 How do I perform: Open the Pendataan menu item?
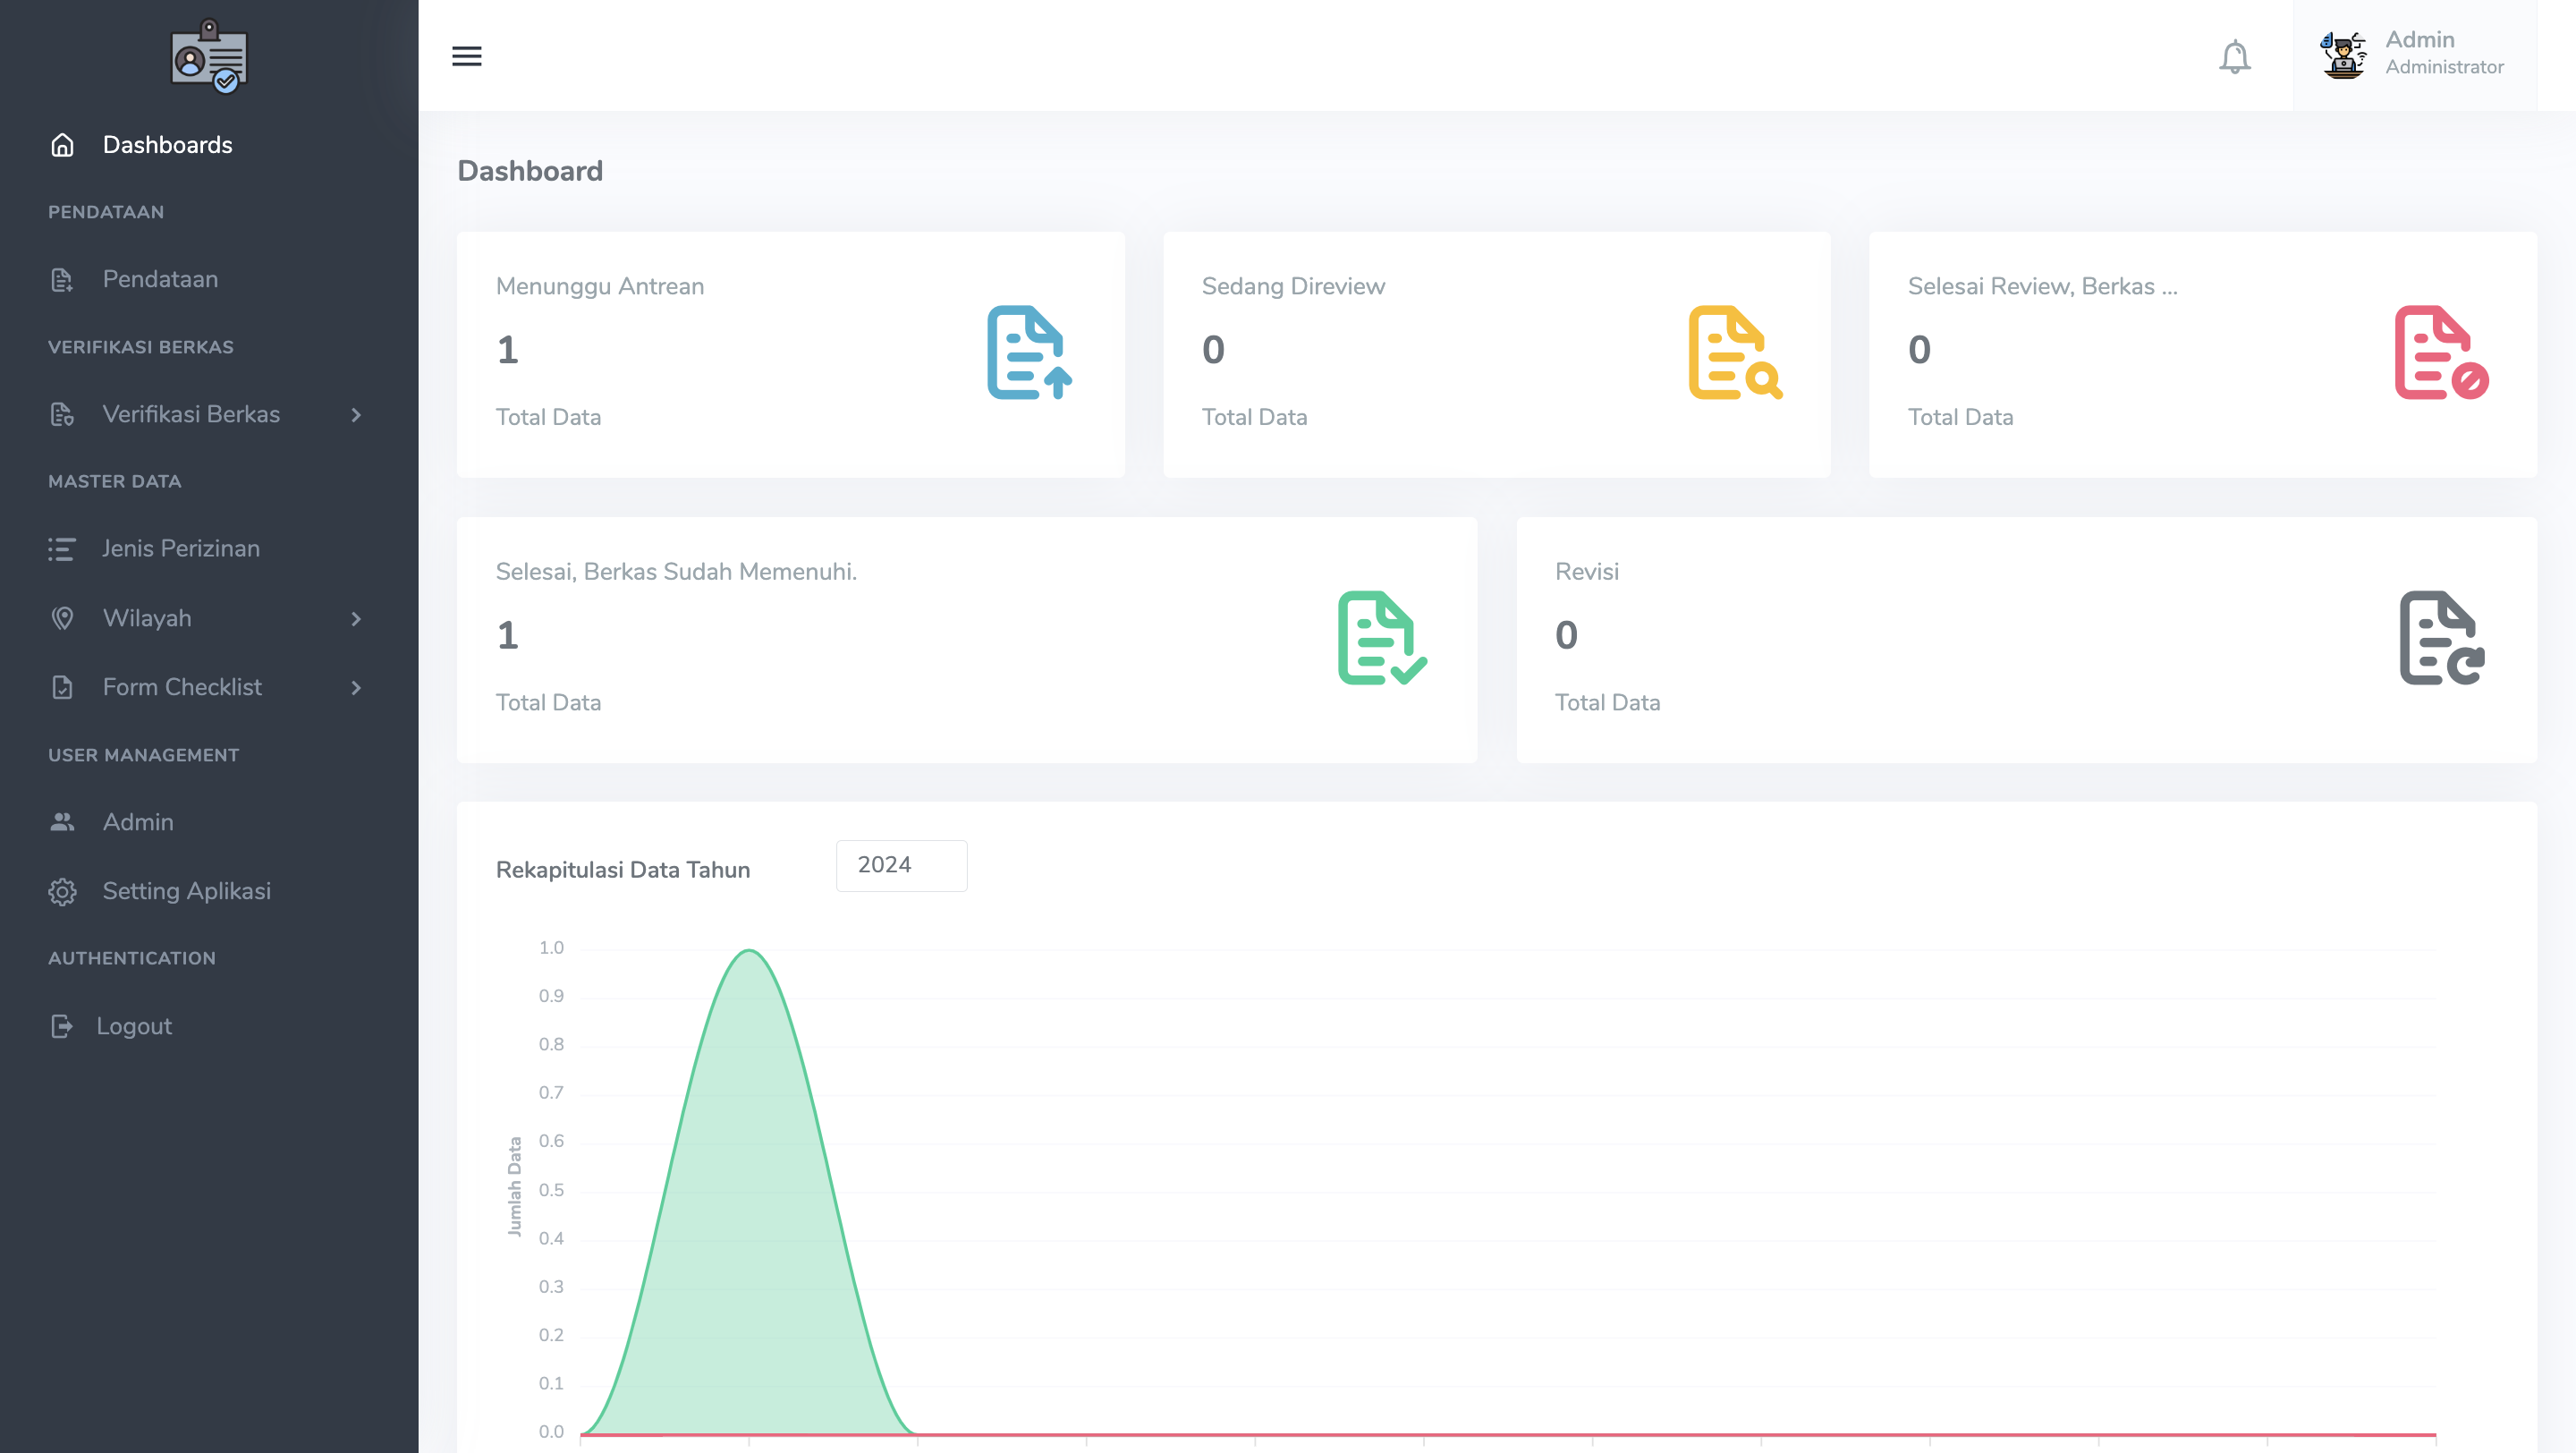click(x=160, y=279)
